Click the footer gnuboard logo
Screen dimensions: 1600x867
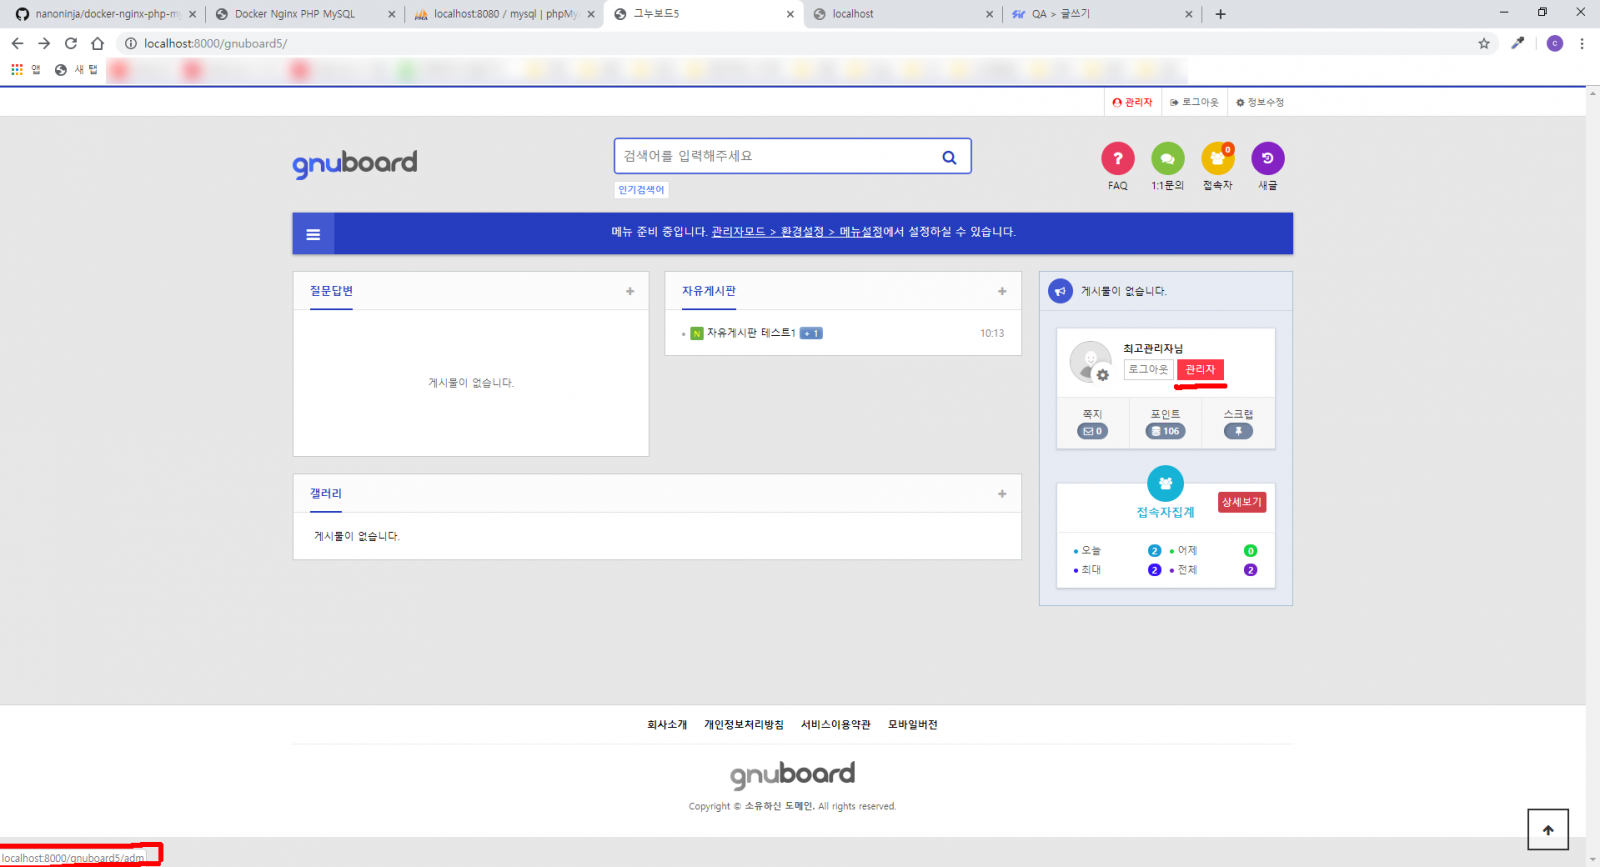792,775
